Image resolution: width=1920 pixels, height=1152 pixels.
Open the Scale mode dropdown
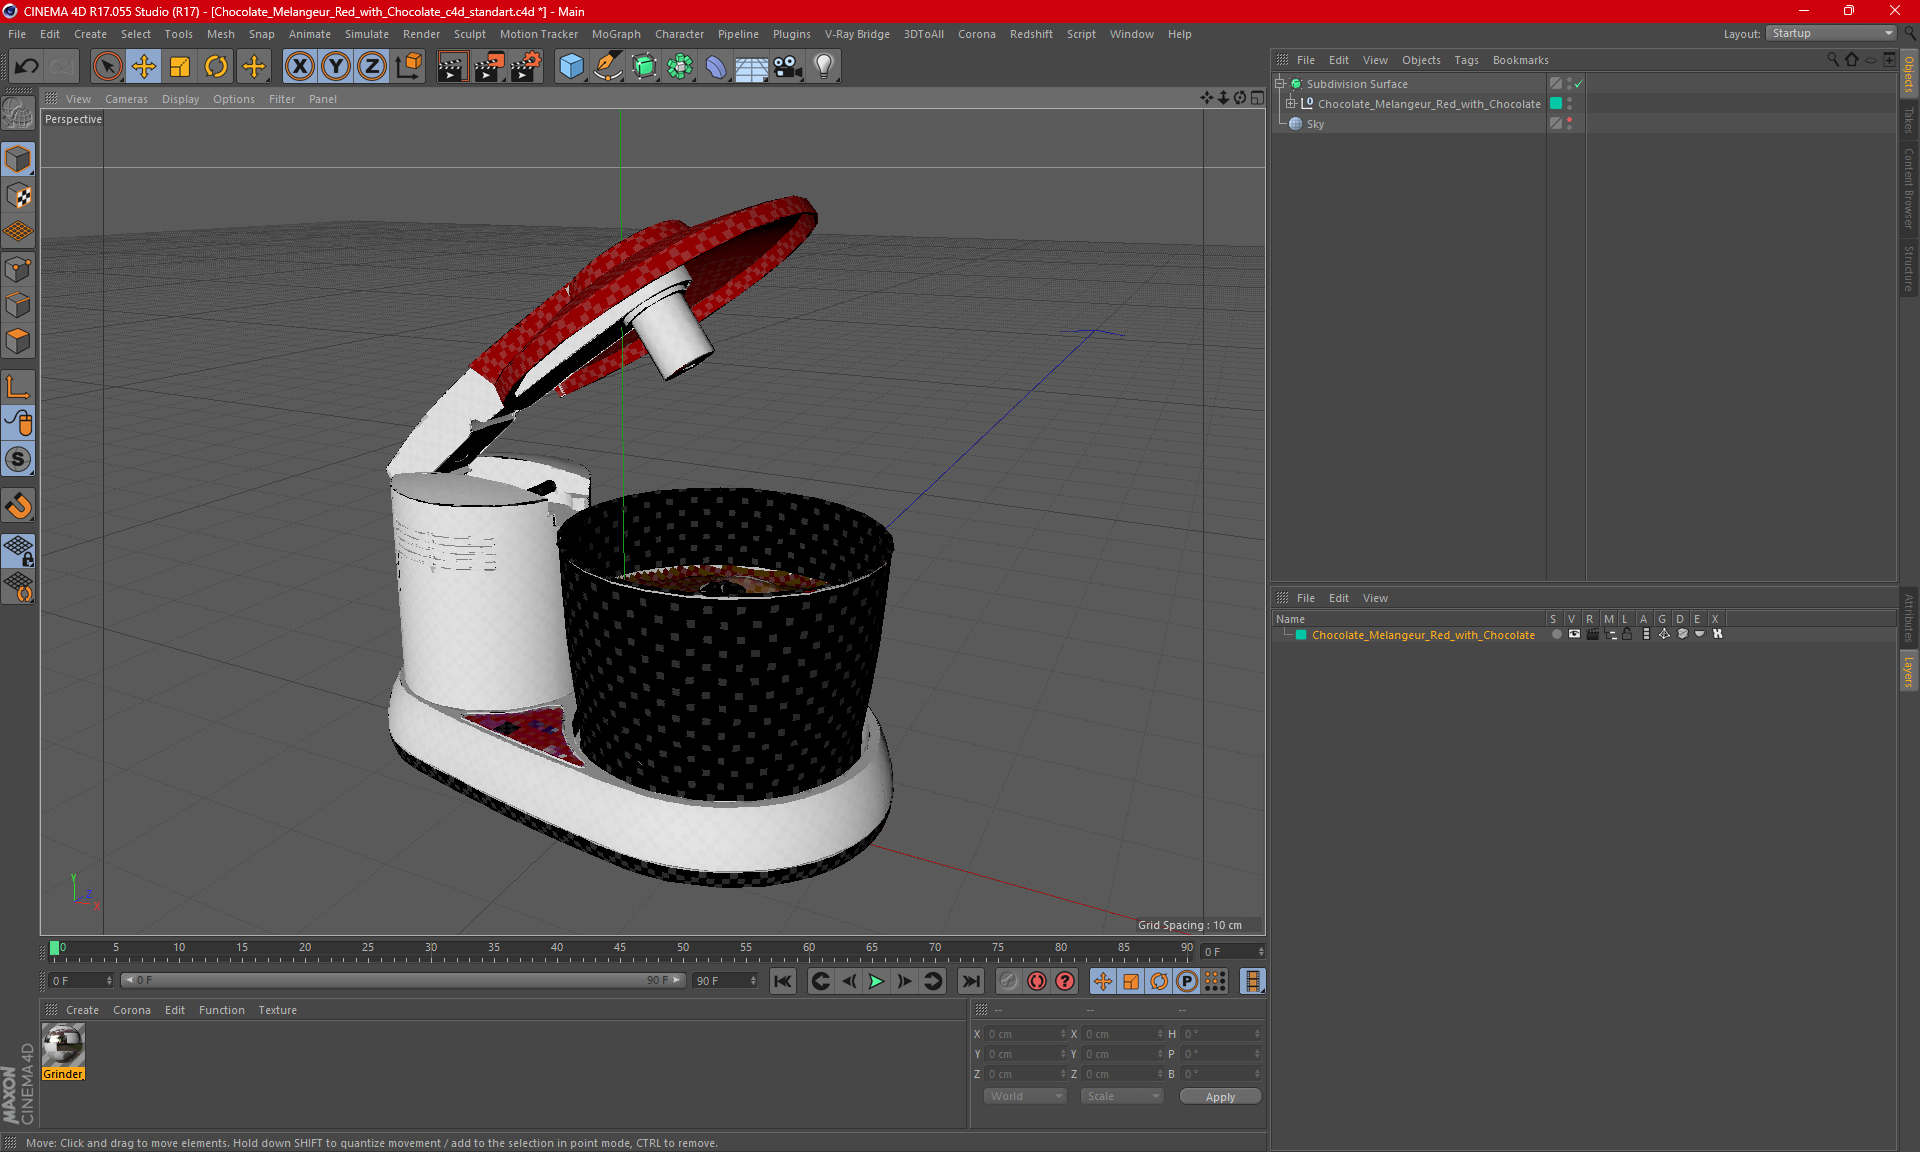coord(1122,1096)
